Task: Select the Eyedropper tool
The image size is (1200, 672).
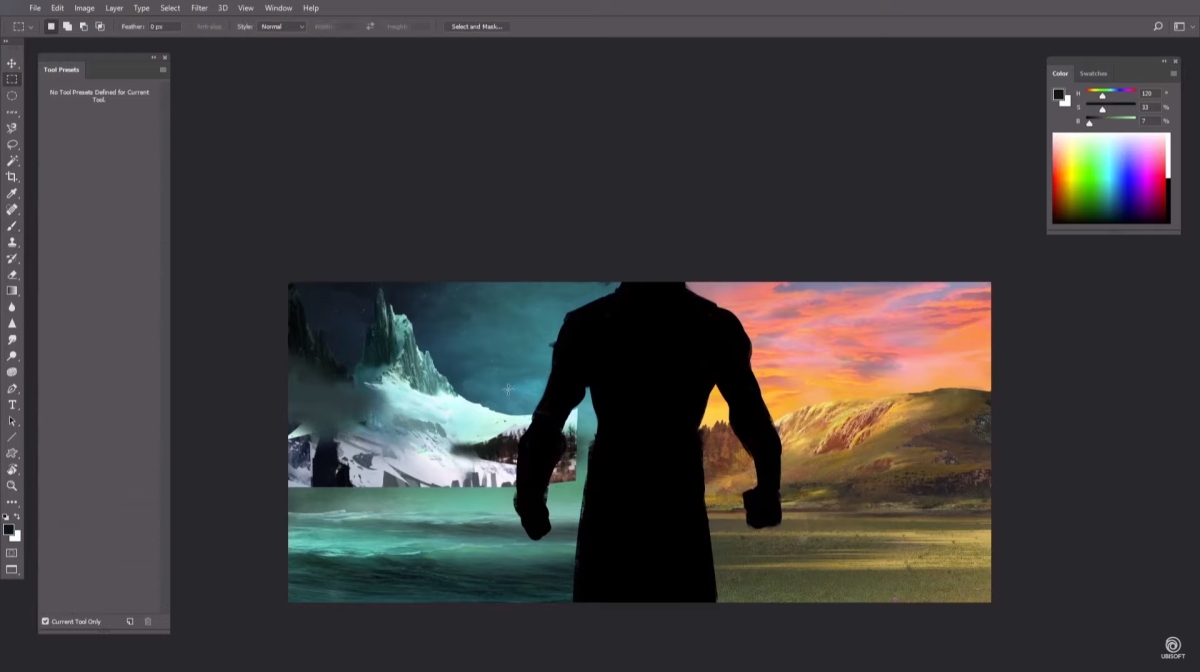Action: click(12, 193)
